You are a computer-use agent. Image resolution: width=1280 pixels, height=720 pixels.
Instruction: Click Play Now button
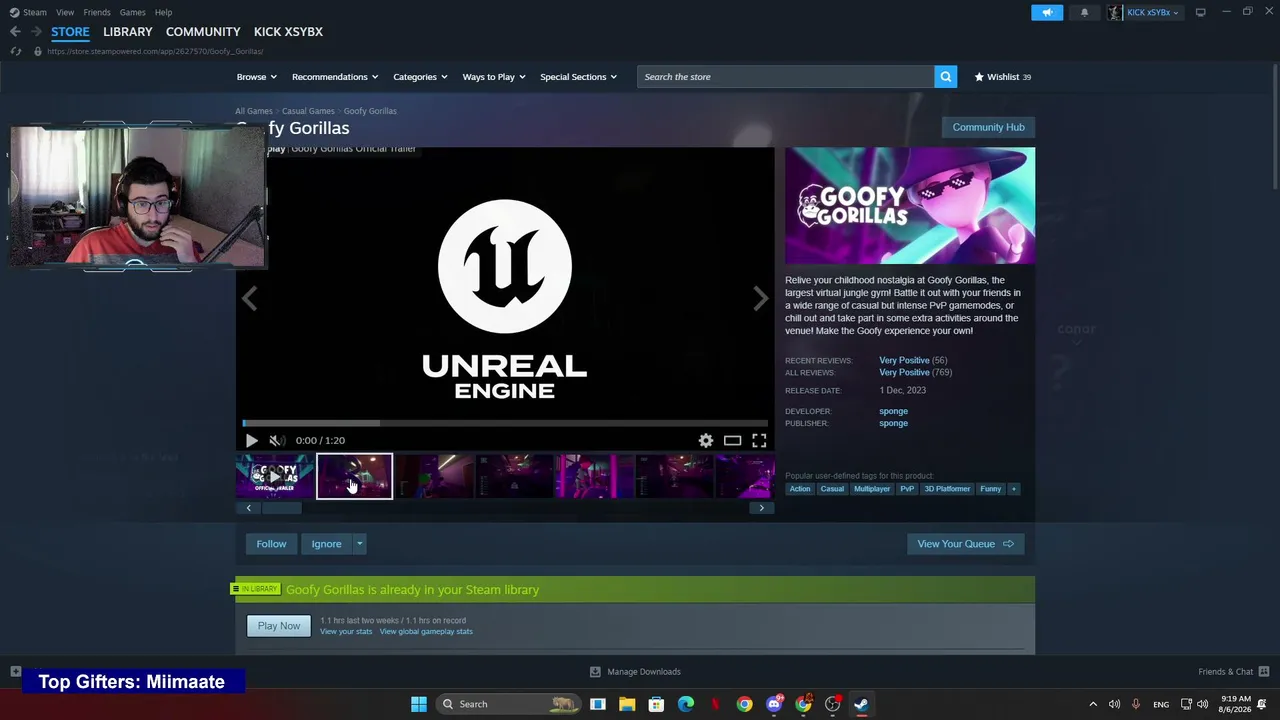coord(279,626)
